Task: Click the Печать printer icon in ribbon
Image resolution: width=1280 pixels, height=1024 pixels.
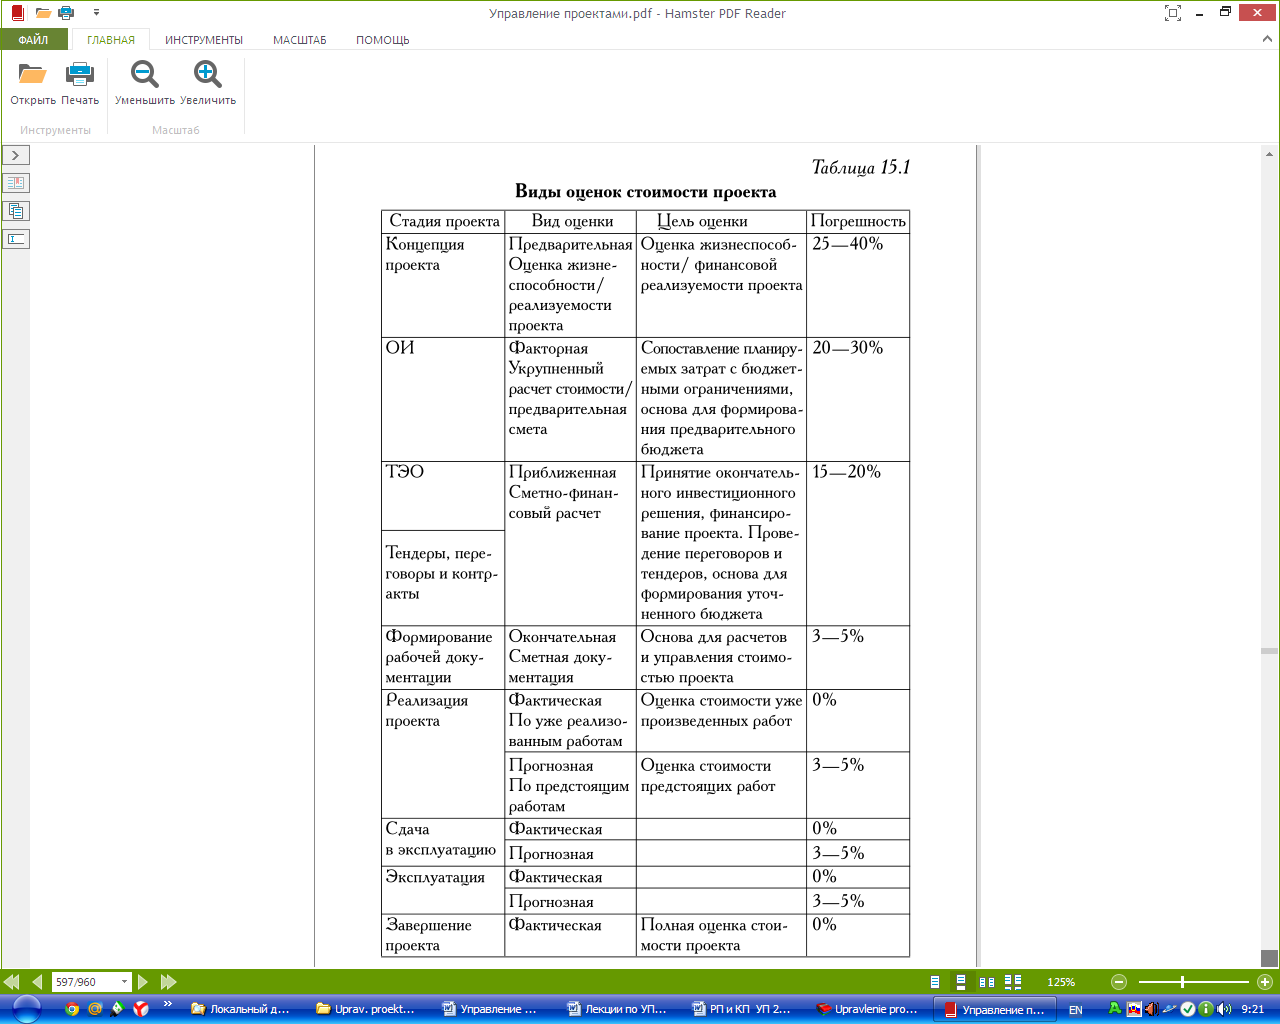Action: pyautogui.click(x=79, y=74)
